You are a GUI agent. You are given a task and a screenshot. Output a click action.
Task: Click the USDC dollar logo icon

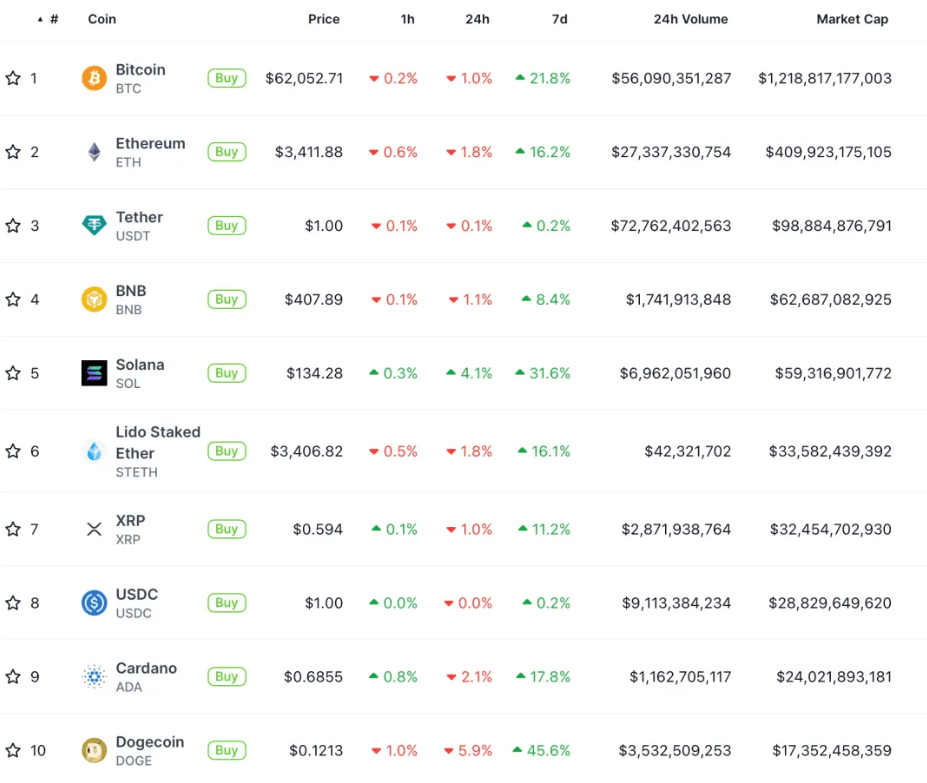[x=93, y=603]
